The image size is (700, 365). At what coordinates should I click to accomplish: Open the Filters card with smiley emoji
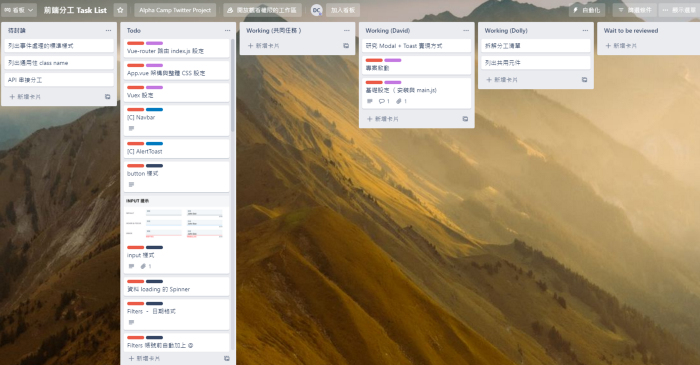[x=176, y=342]
